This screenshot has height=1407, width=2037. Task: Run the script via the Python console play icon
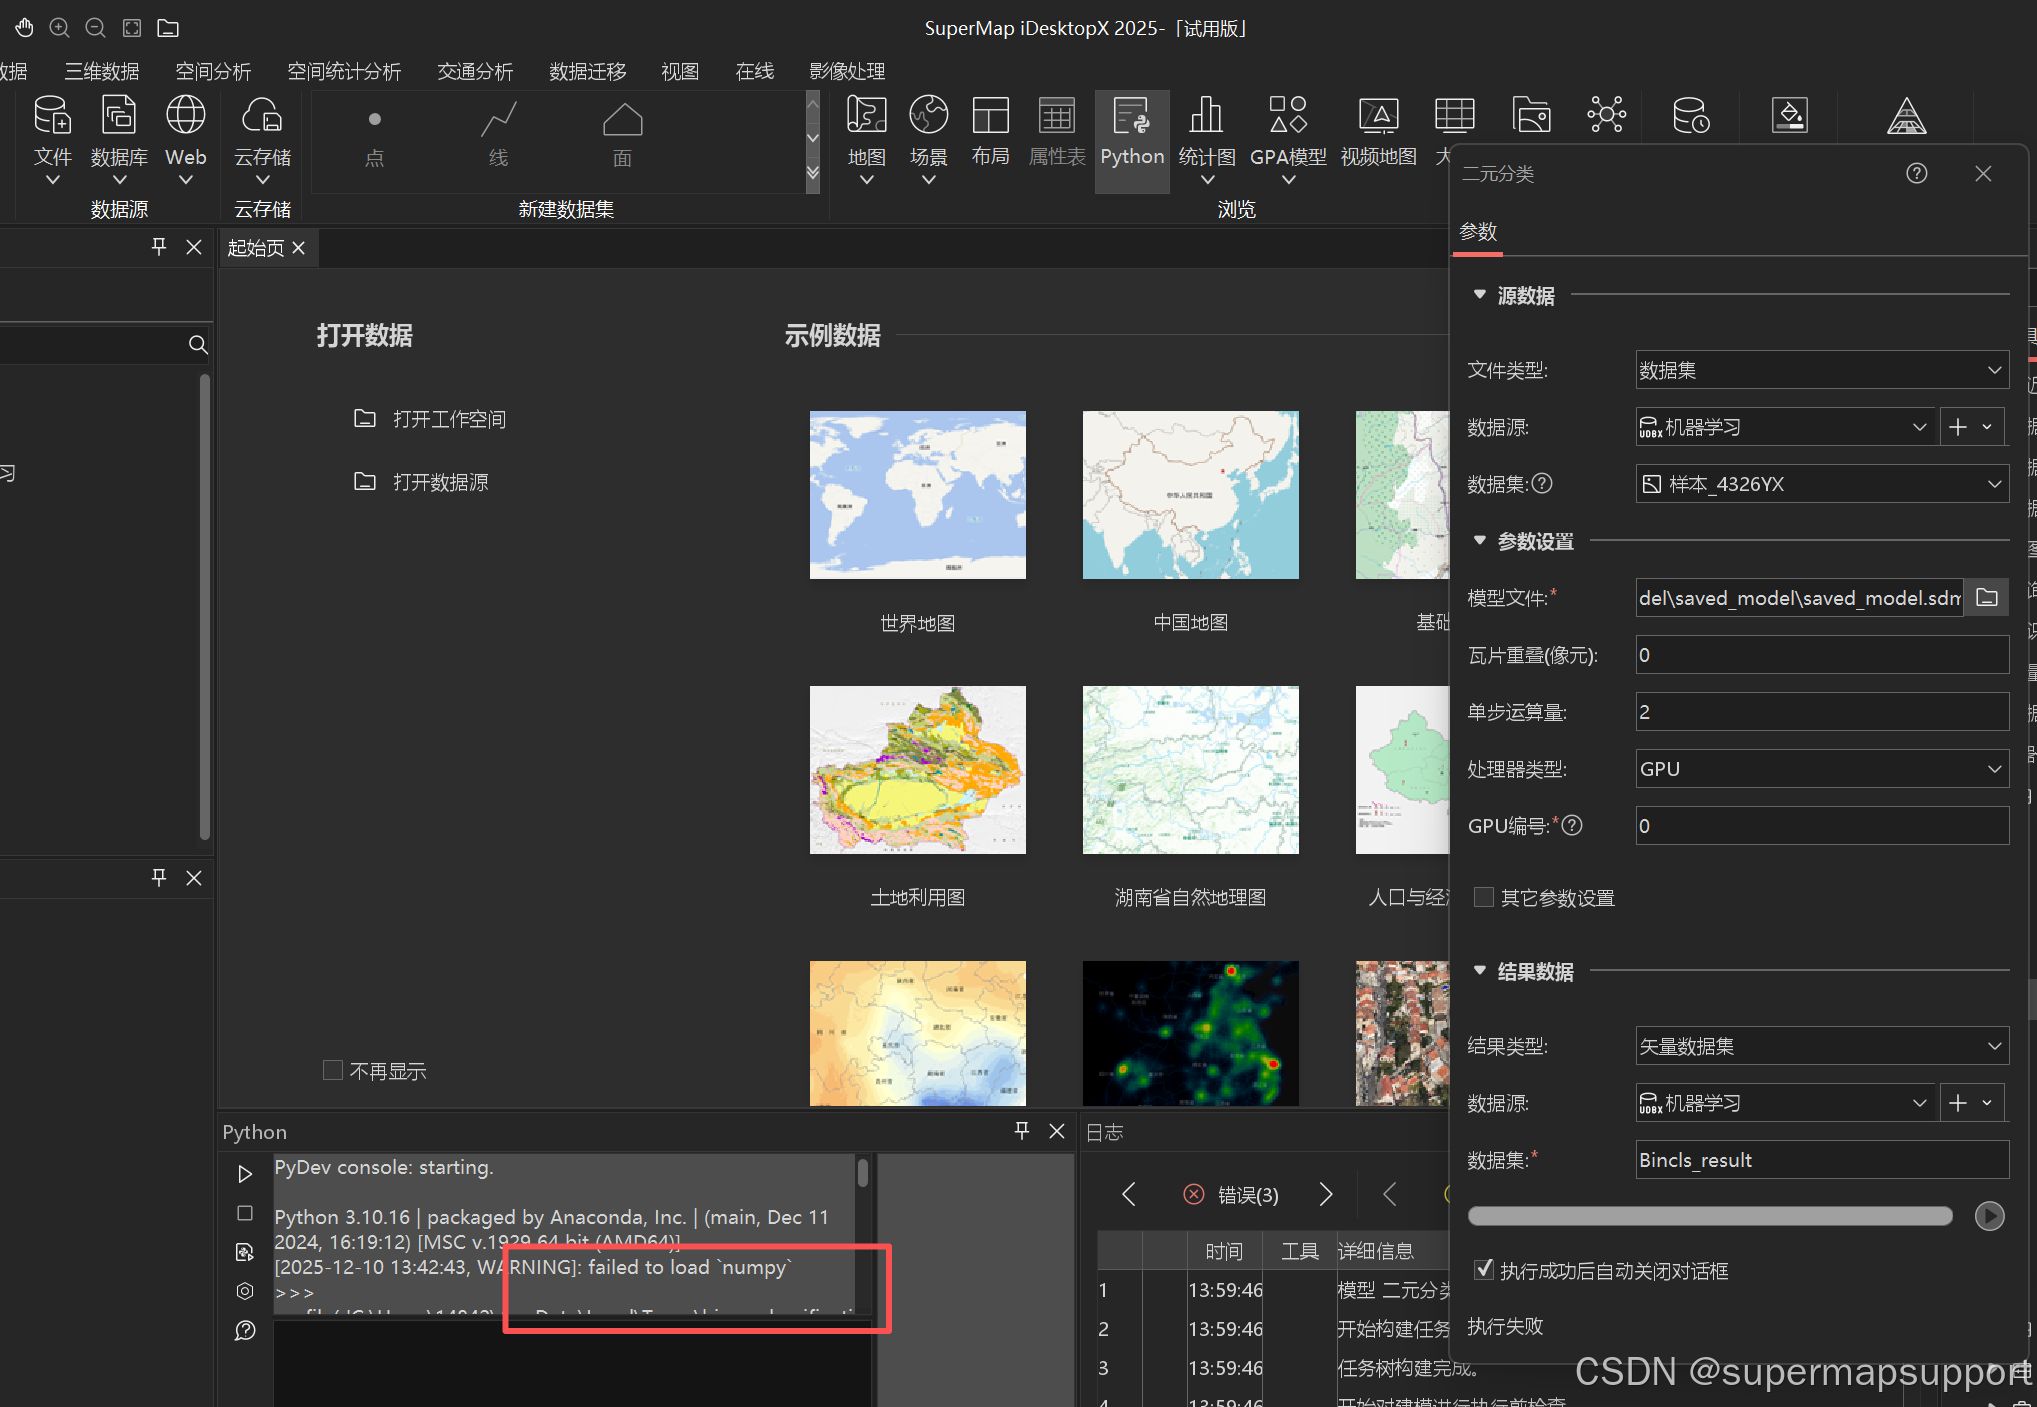tap(245, 1173)
